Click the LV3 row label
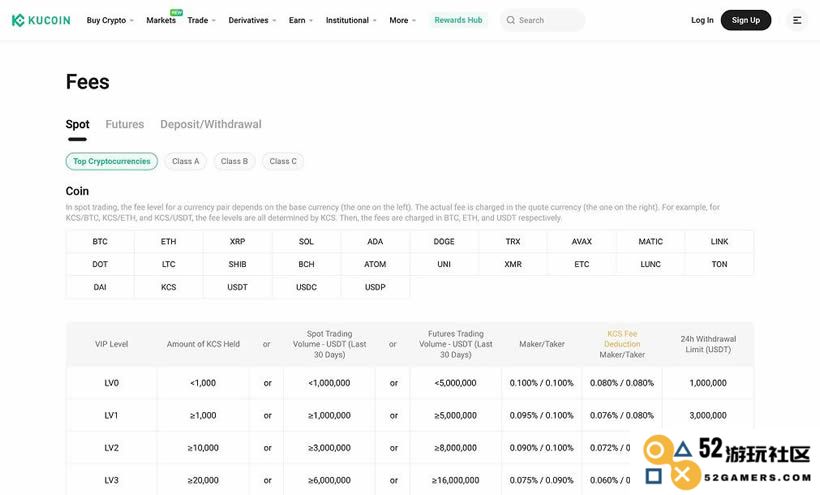The width and height of the screenshot is (820, 495). click(x=111, y=480)
